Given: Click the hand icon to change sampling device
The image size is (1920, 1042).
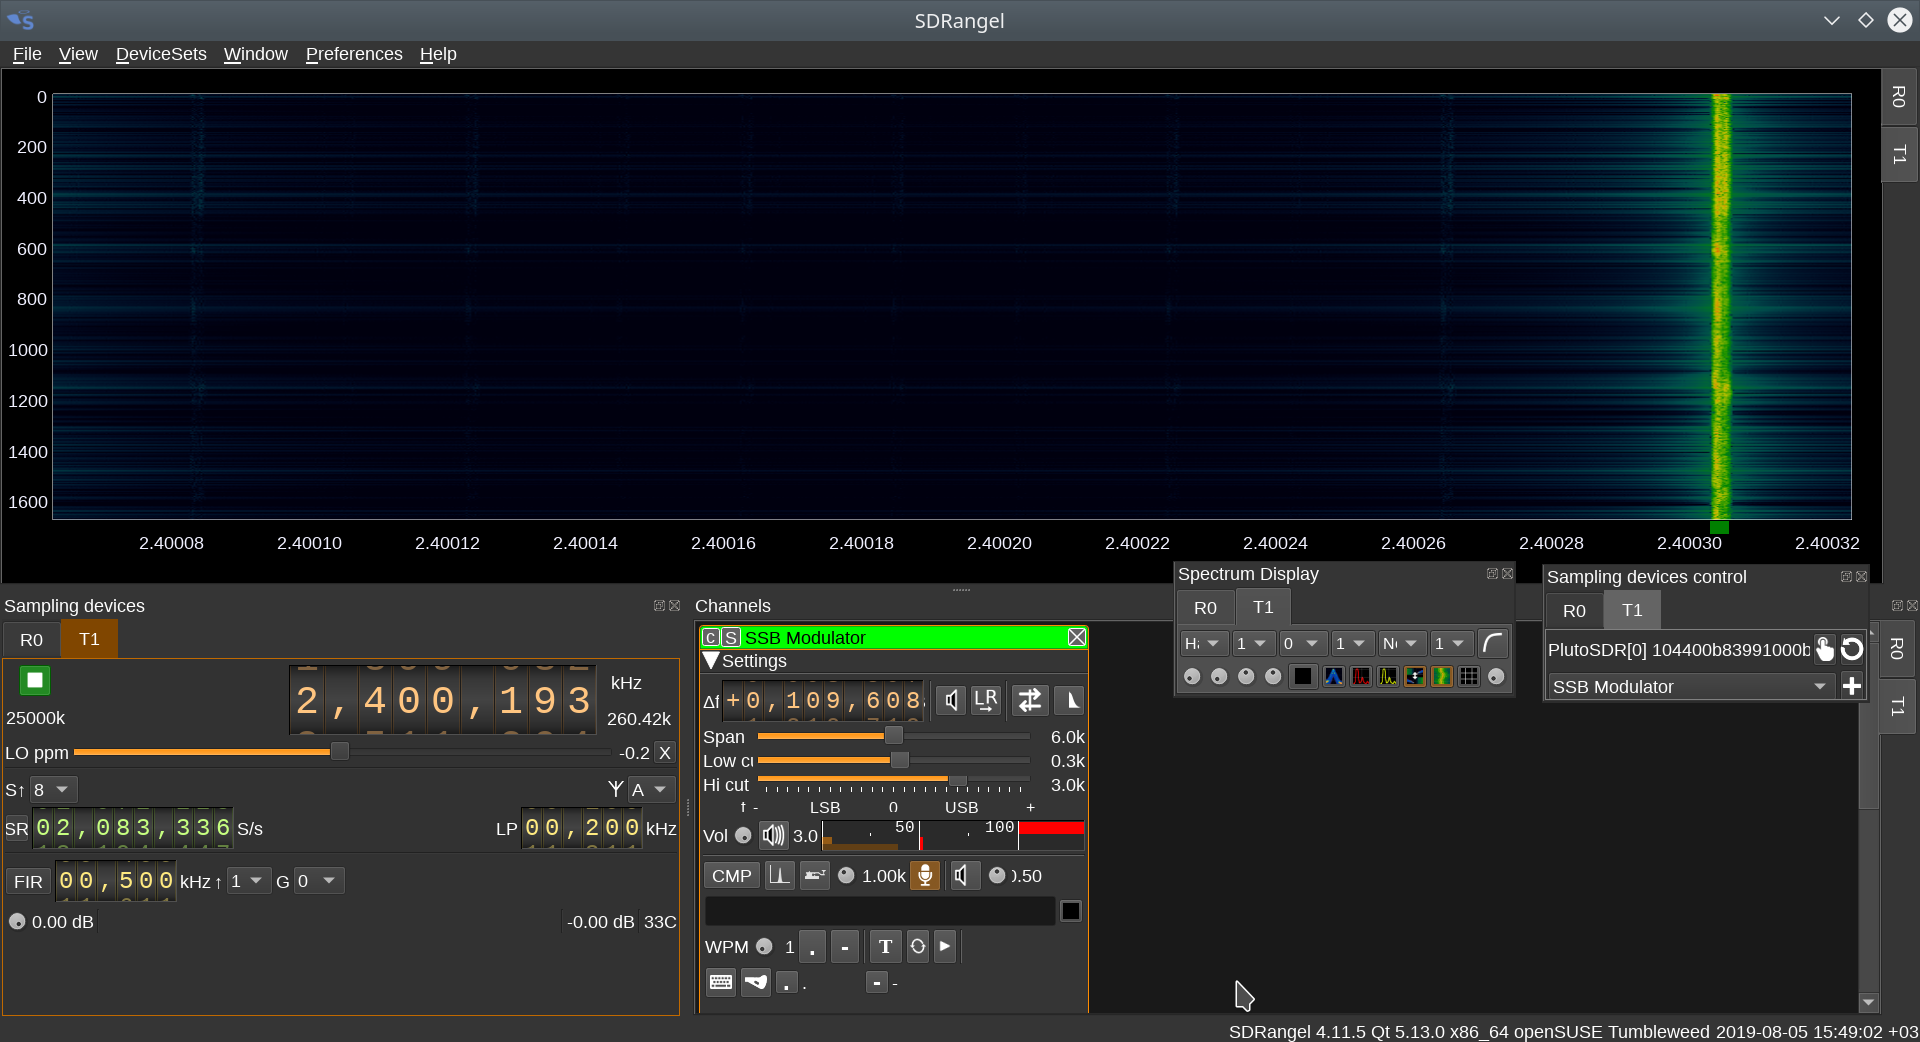Looking at the screenshot, I should point(1825,650).
